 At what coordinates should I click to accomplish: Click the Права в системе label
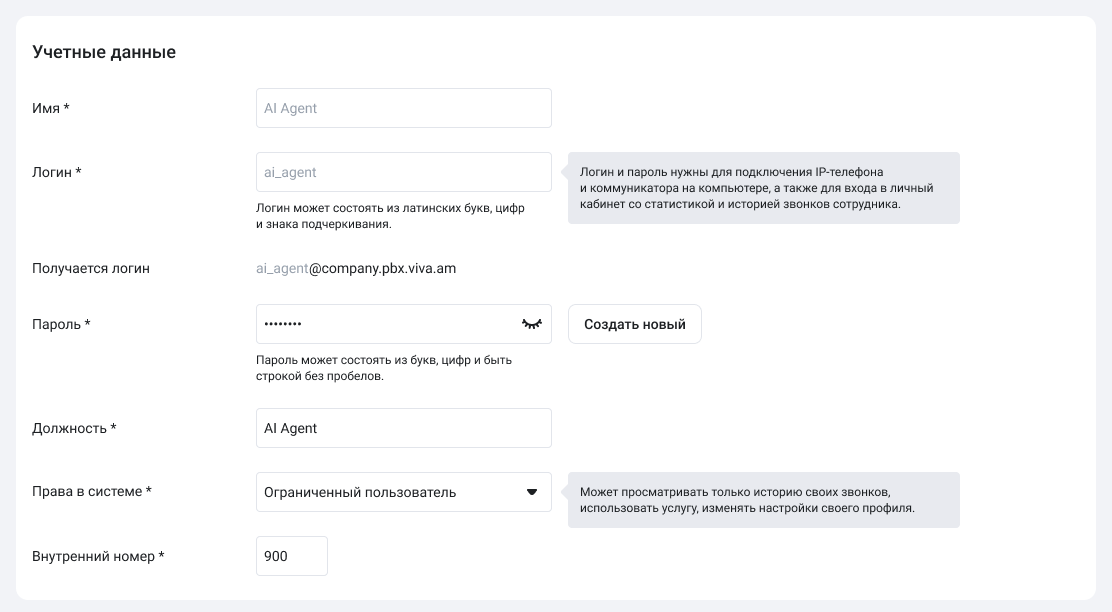(x=91, y=491)
